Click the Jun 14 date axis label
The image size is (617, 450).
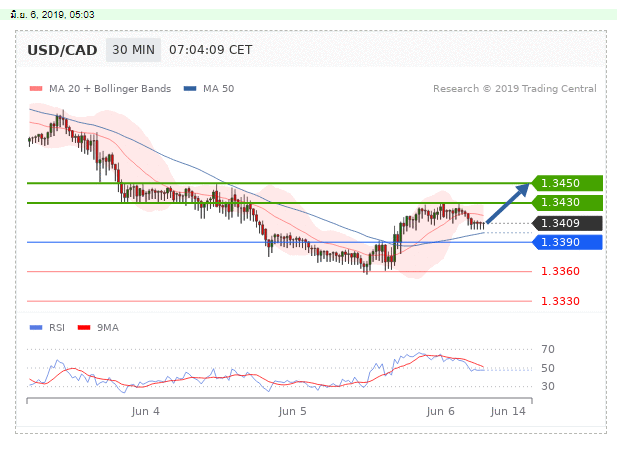(508, 411)
